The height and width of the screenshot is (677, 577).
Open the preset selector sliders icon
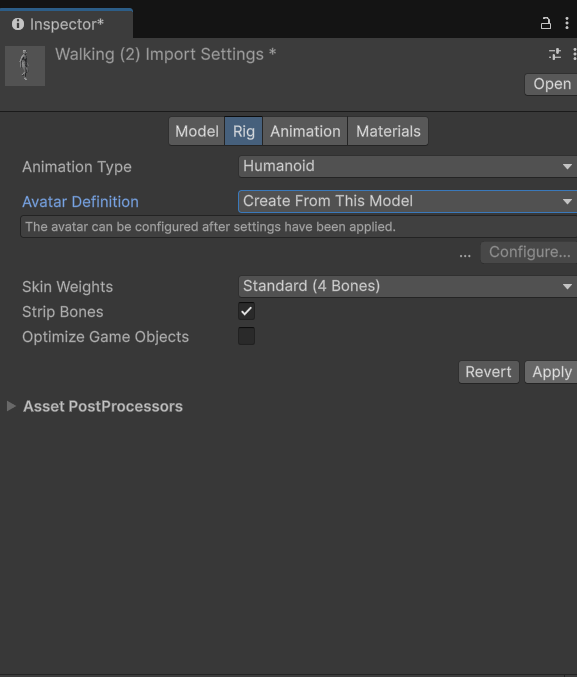point(555,54)
